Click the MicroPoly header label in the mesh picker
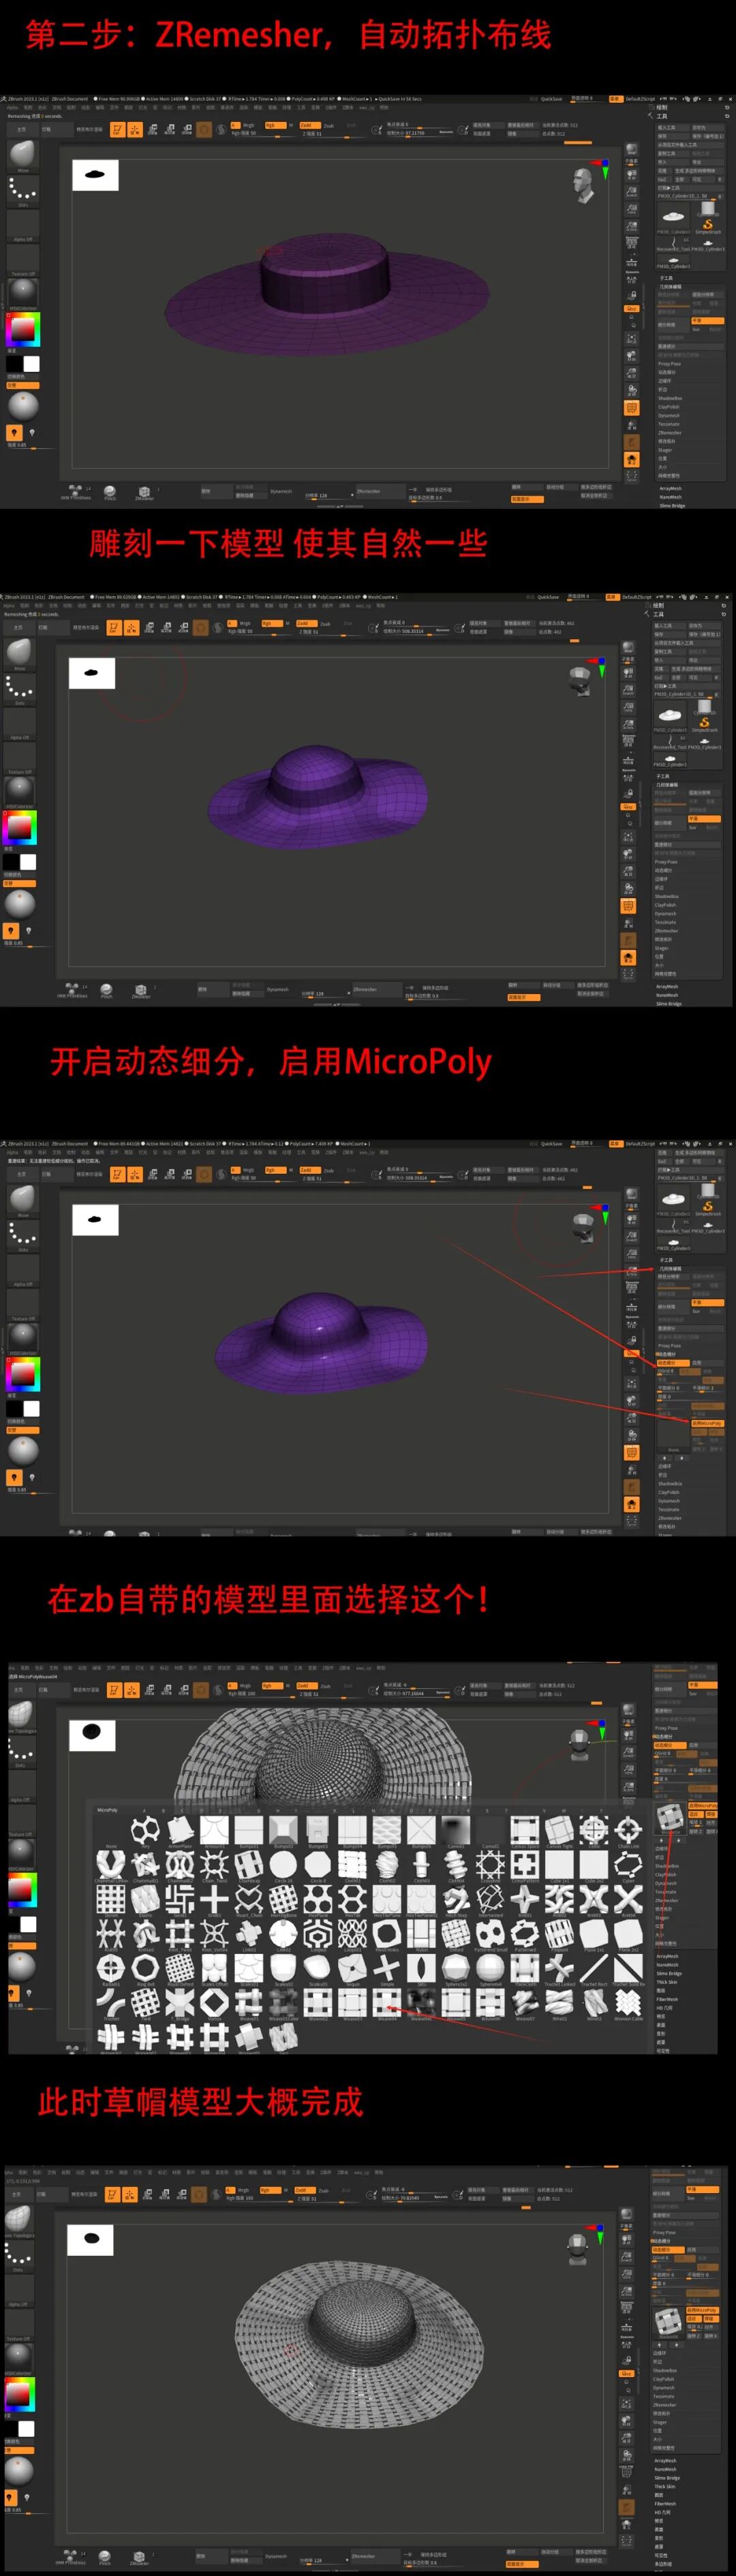Screen dimensions: 736x2576 click(107, 1810)
